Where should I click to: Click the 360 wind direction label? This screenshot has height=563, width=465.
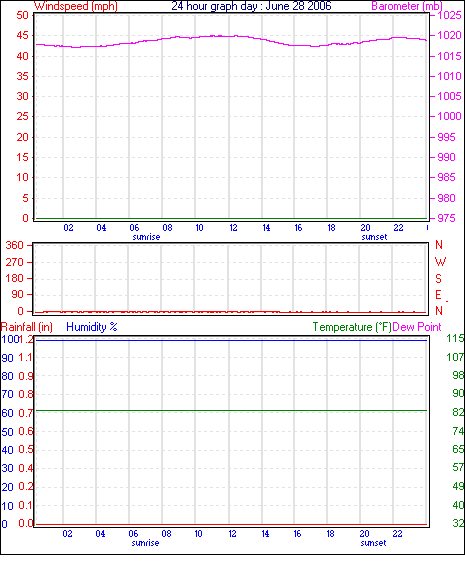14,245
